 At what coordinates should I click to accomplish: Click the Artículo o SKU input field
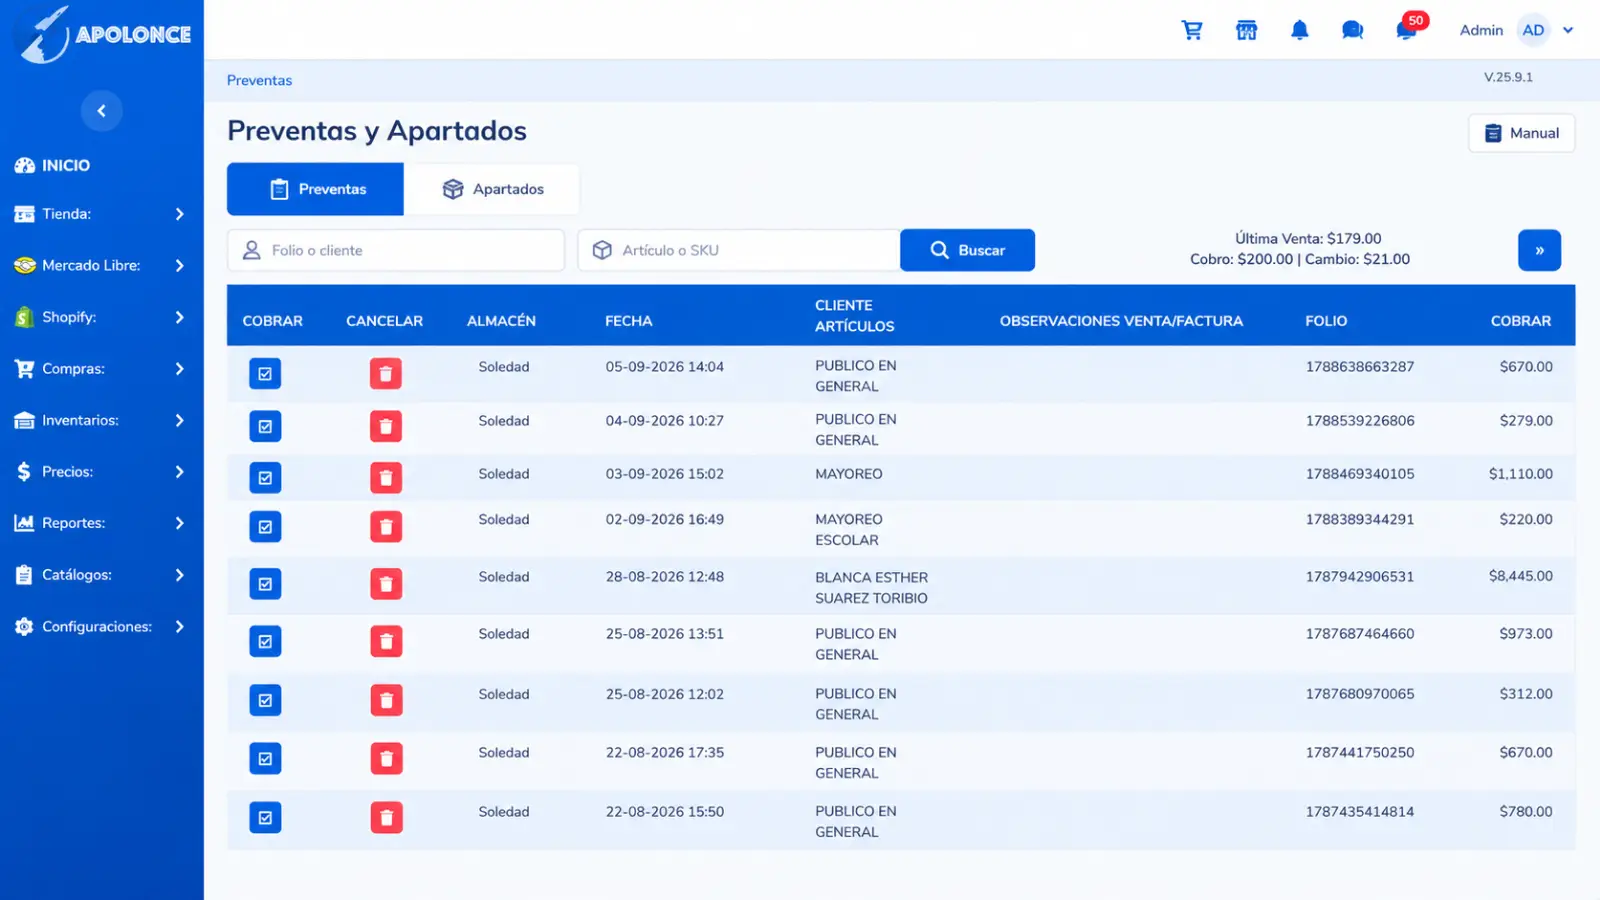pyautogui.click(x=739, y=250)
